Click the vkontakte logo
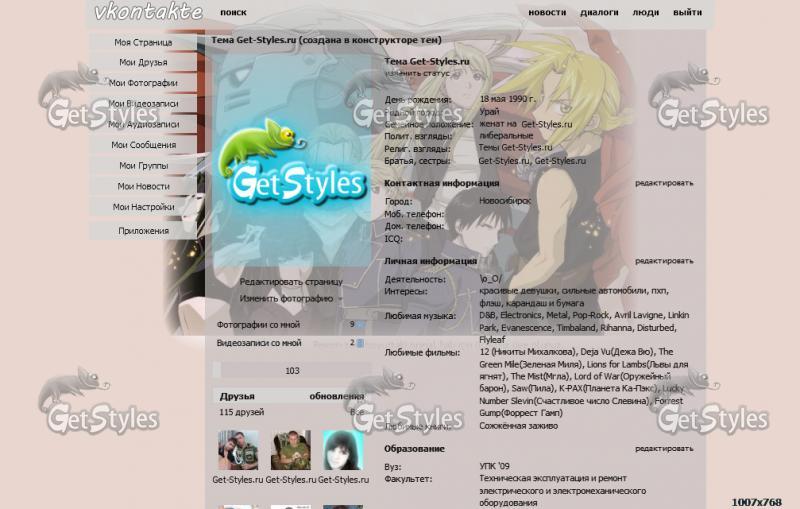This screenshot has height=509, width=800. point(147,13)
